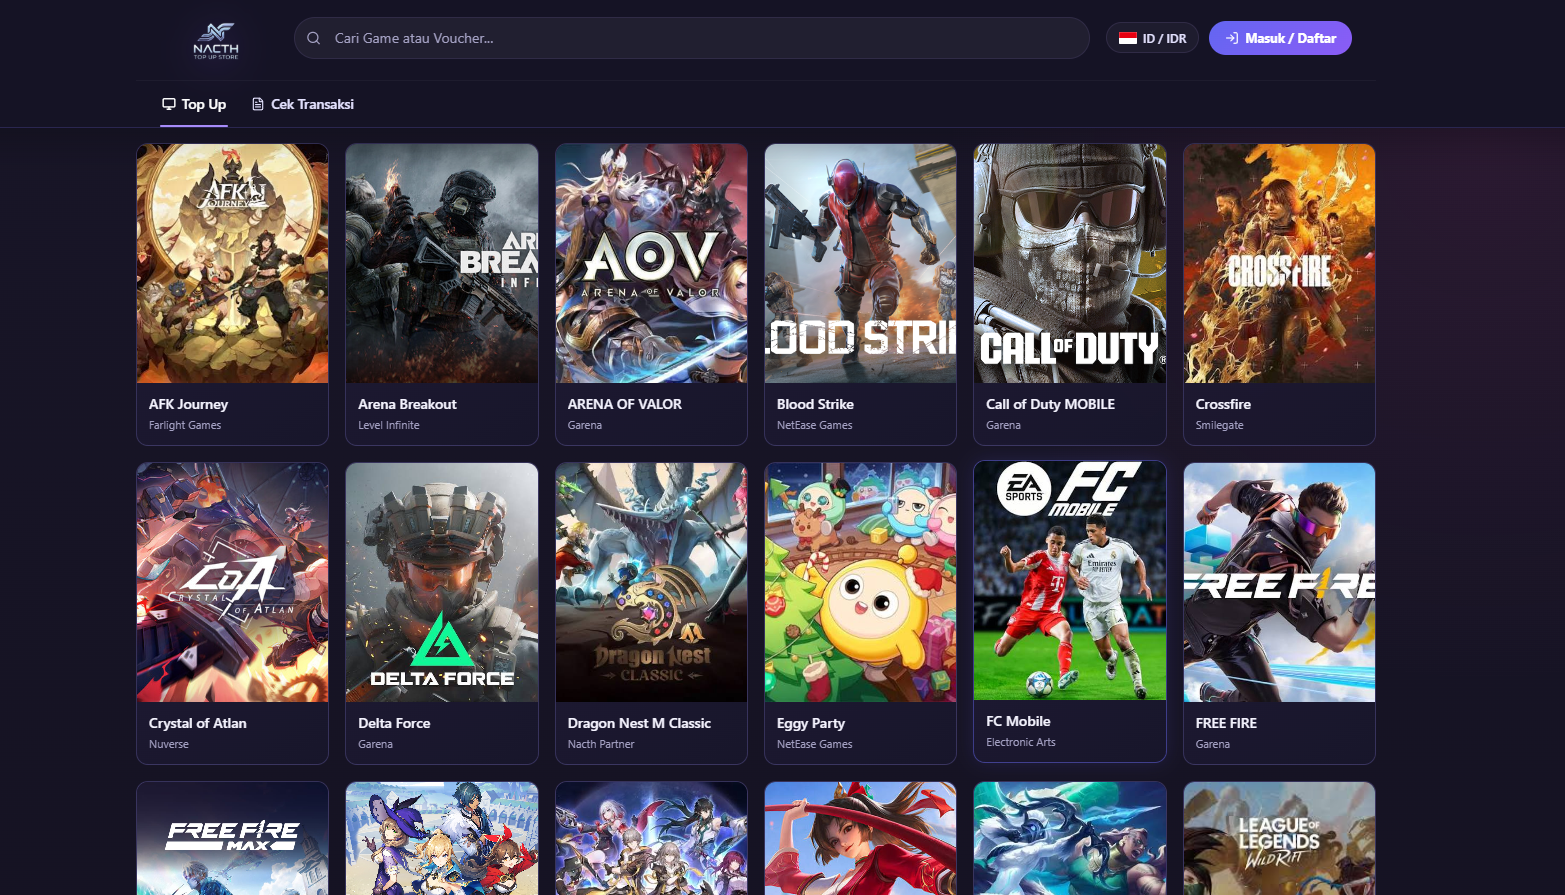1565x895 pixels.
Task: Click the ARENA OF VALOR title
Action: [624, 404]
